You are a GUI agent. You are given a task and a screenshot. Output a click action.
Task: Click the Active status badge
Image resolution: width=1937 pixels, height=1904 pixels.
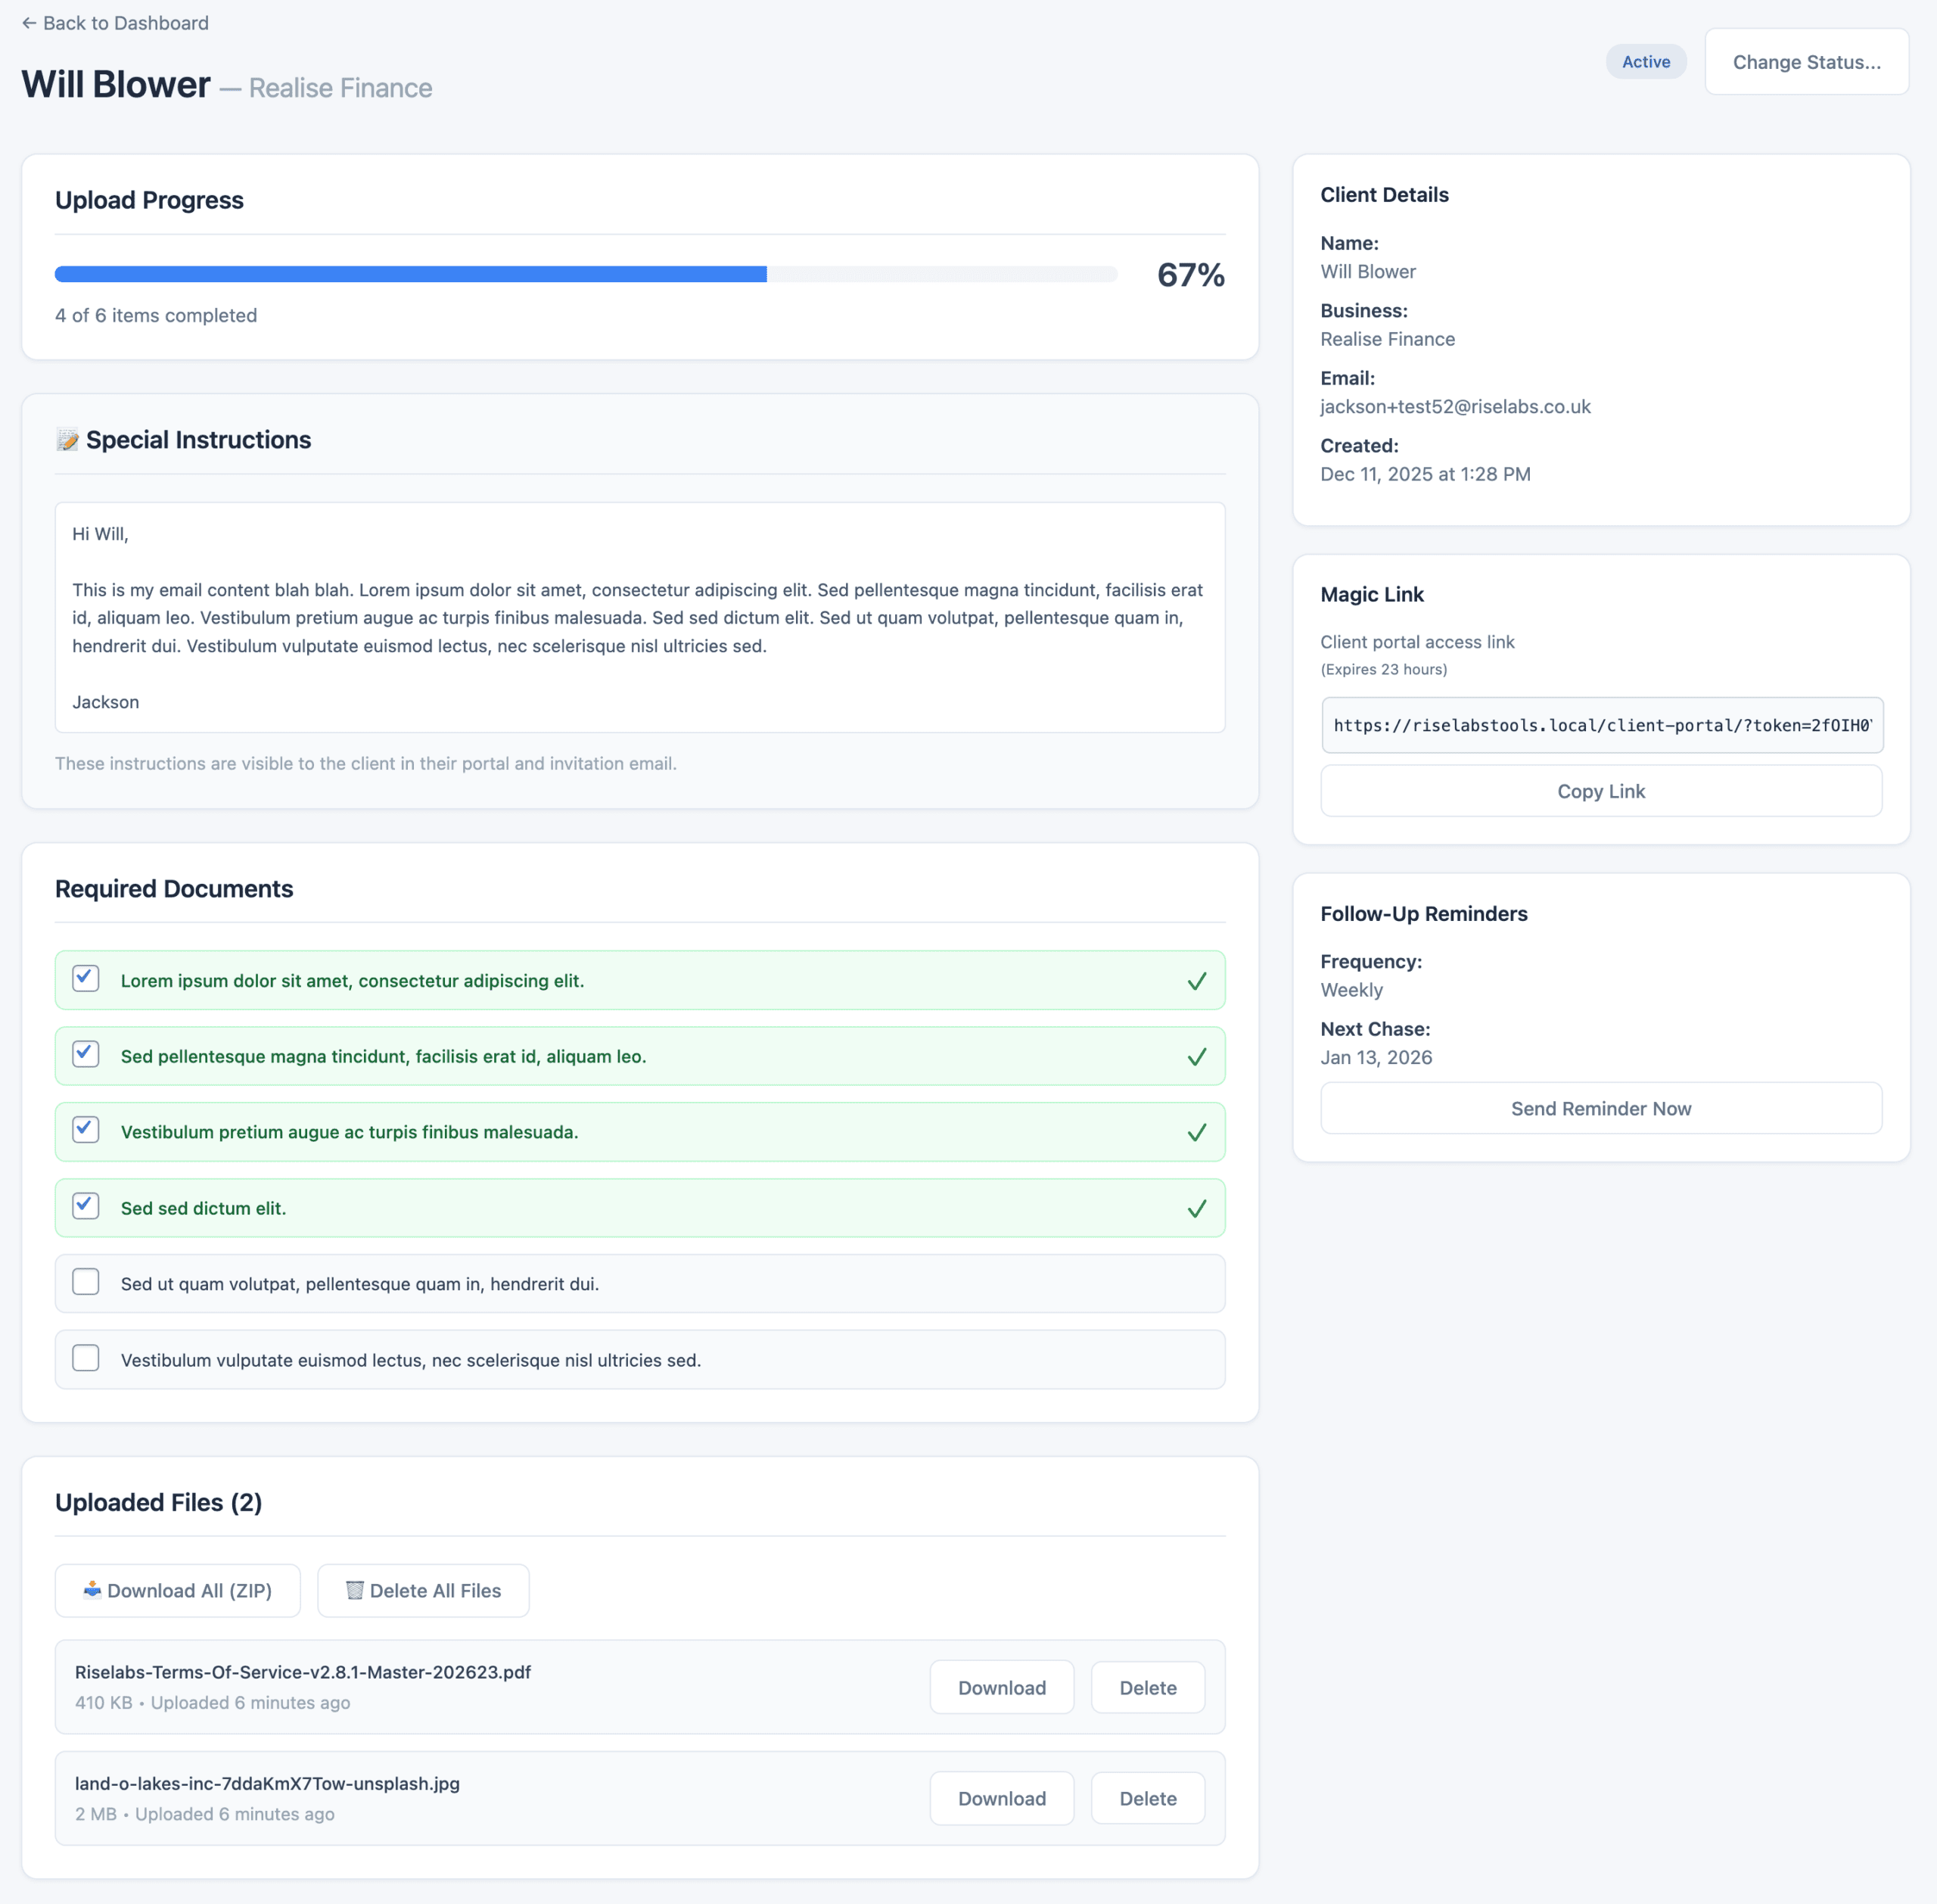pos(1646,61)
